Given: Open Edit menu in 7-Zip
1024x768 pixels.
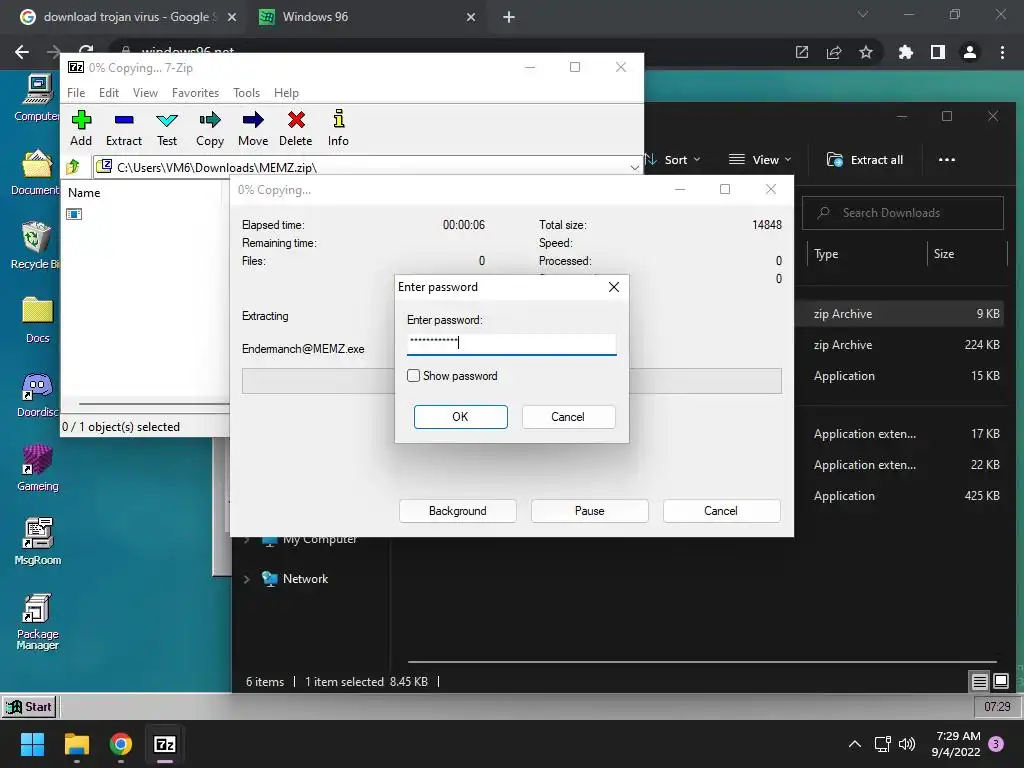Looking at the screenshot, I should (x=109, y=93).
